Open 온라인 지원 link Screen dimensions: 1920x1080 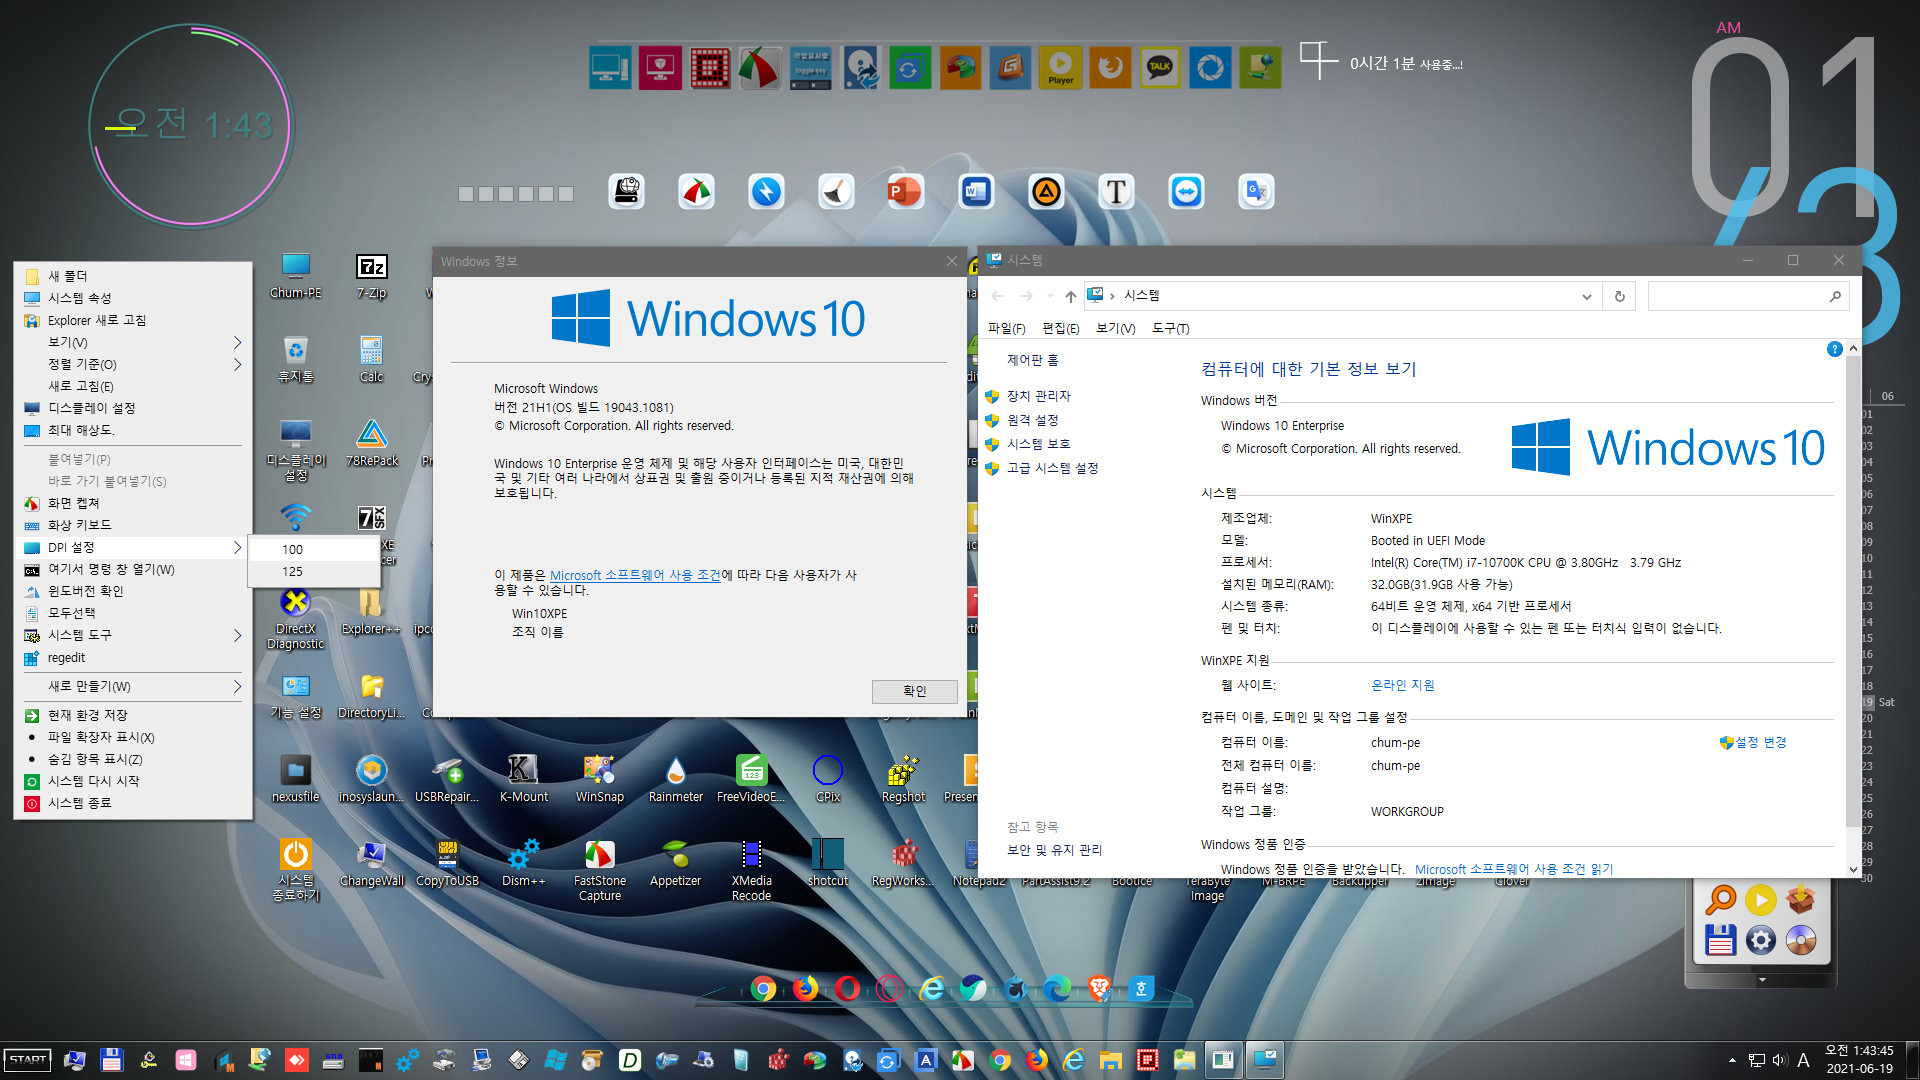pos(1402,685)
